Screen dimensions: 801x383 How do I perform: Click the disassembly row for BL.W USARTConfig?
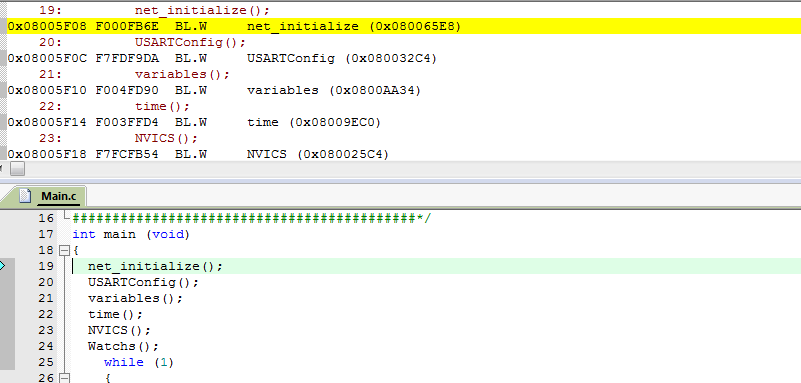click(222, 58)
